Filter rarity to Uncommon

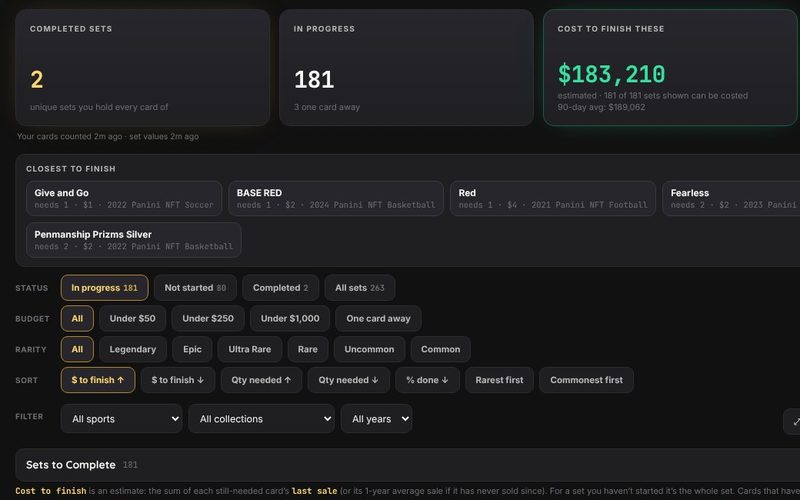point(369,349)
